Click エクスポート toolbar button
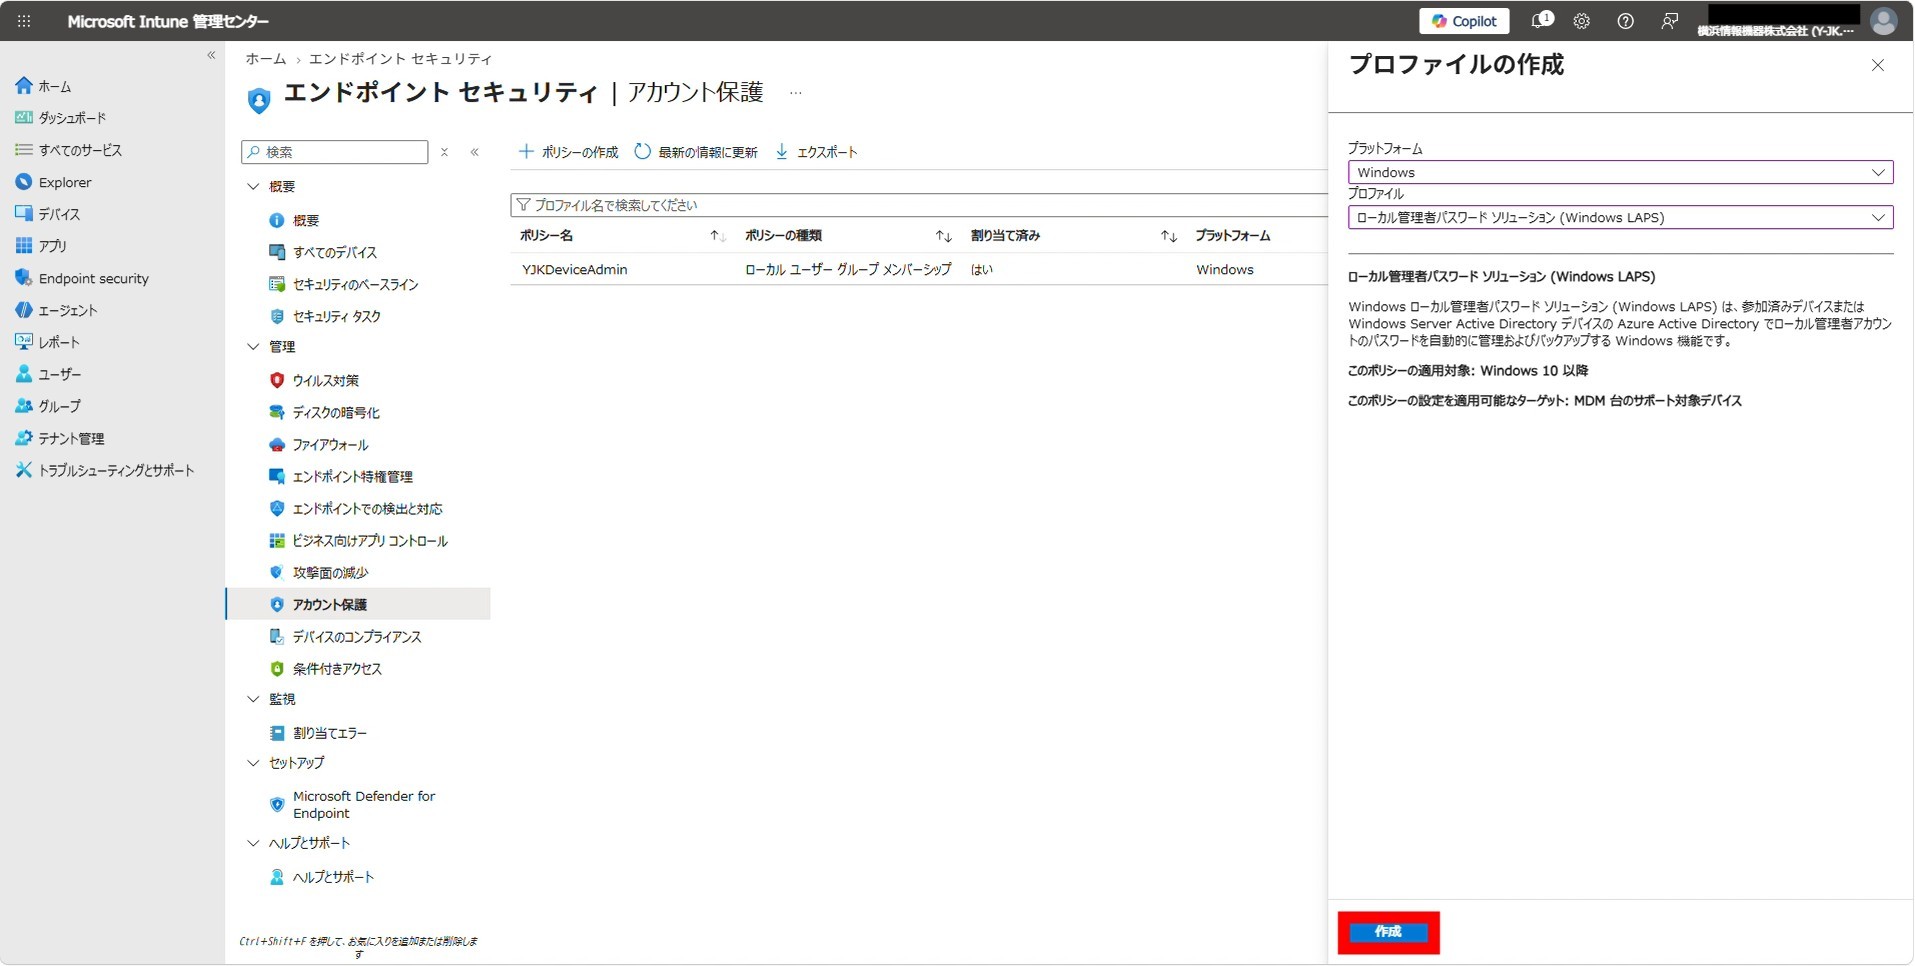This screenshot has width=1915, height=966. 816,152
